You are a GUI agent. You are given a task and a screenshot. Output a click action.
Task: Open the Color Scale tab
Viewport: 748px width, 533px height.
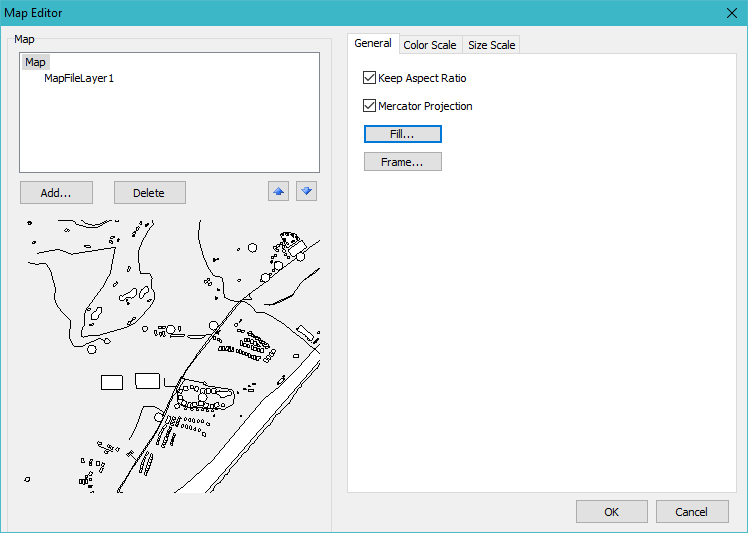[x=430, y=45]
